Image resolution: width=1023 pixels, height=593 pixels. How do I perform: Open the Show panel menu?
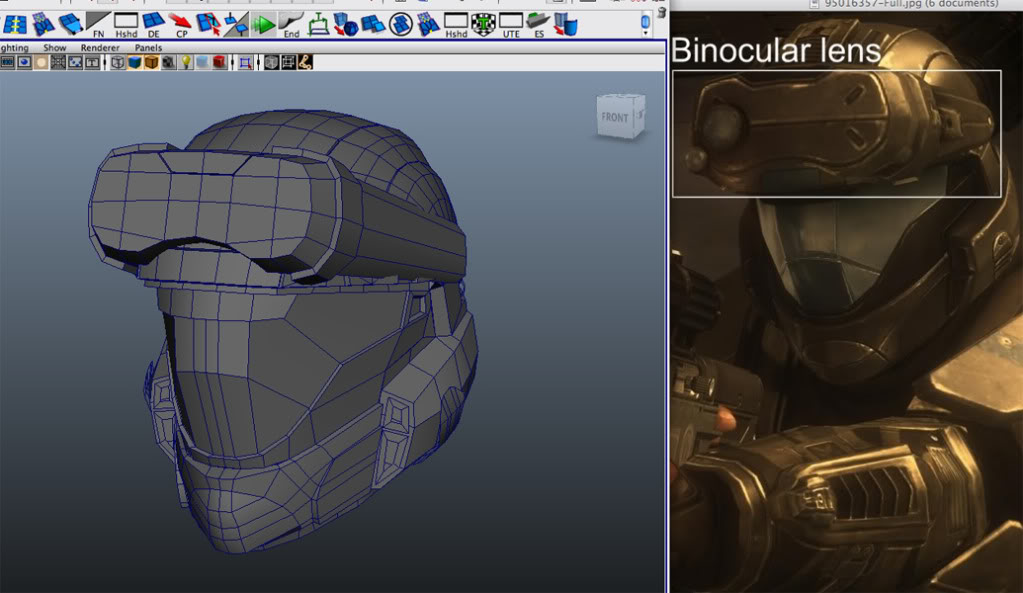[x=55, y=48]
